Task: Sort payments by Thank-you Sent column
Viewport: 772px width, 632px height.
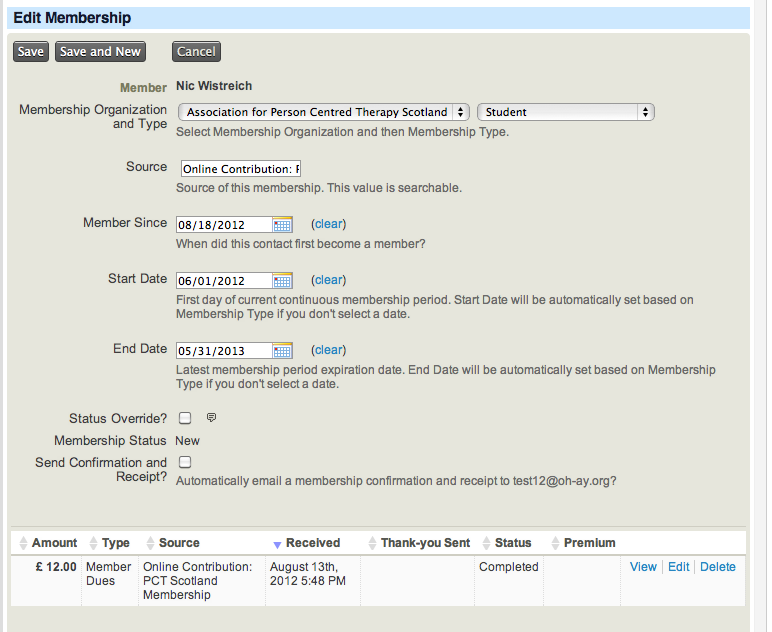Action: coord(424,543)
